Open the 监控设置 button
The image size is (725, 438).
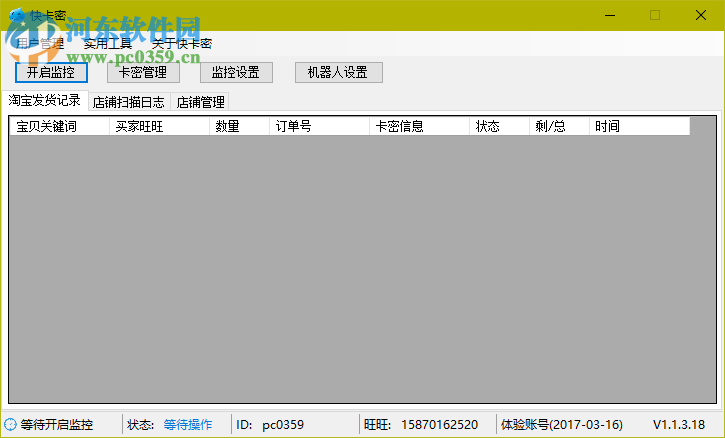(236, 73)
